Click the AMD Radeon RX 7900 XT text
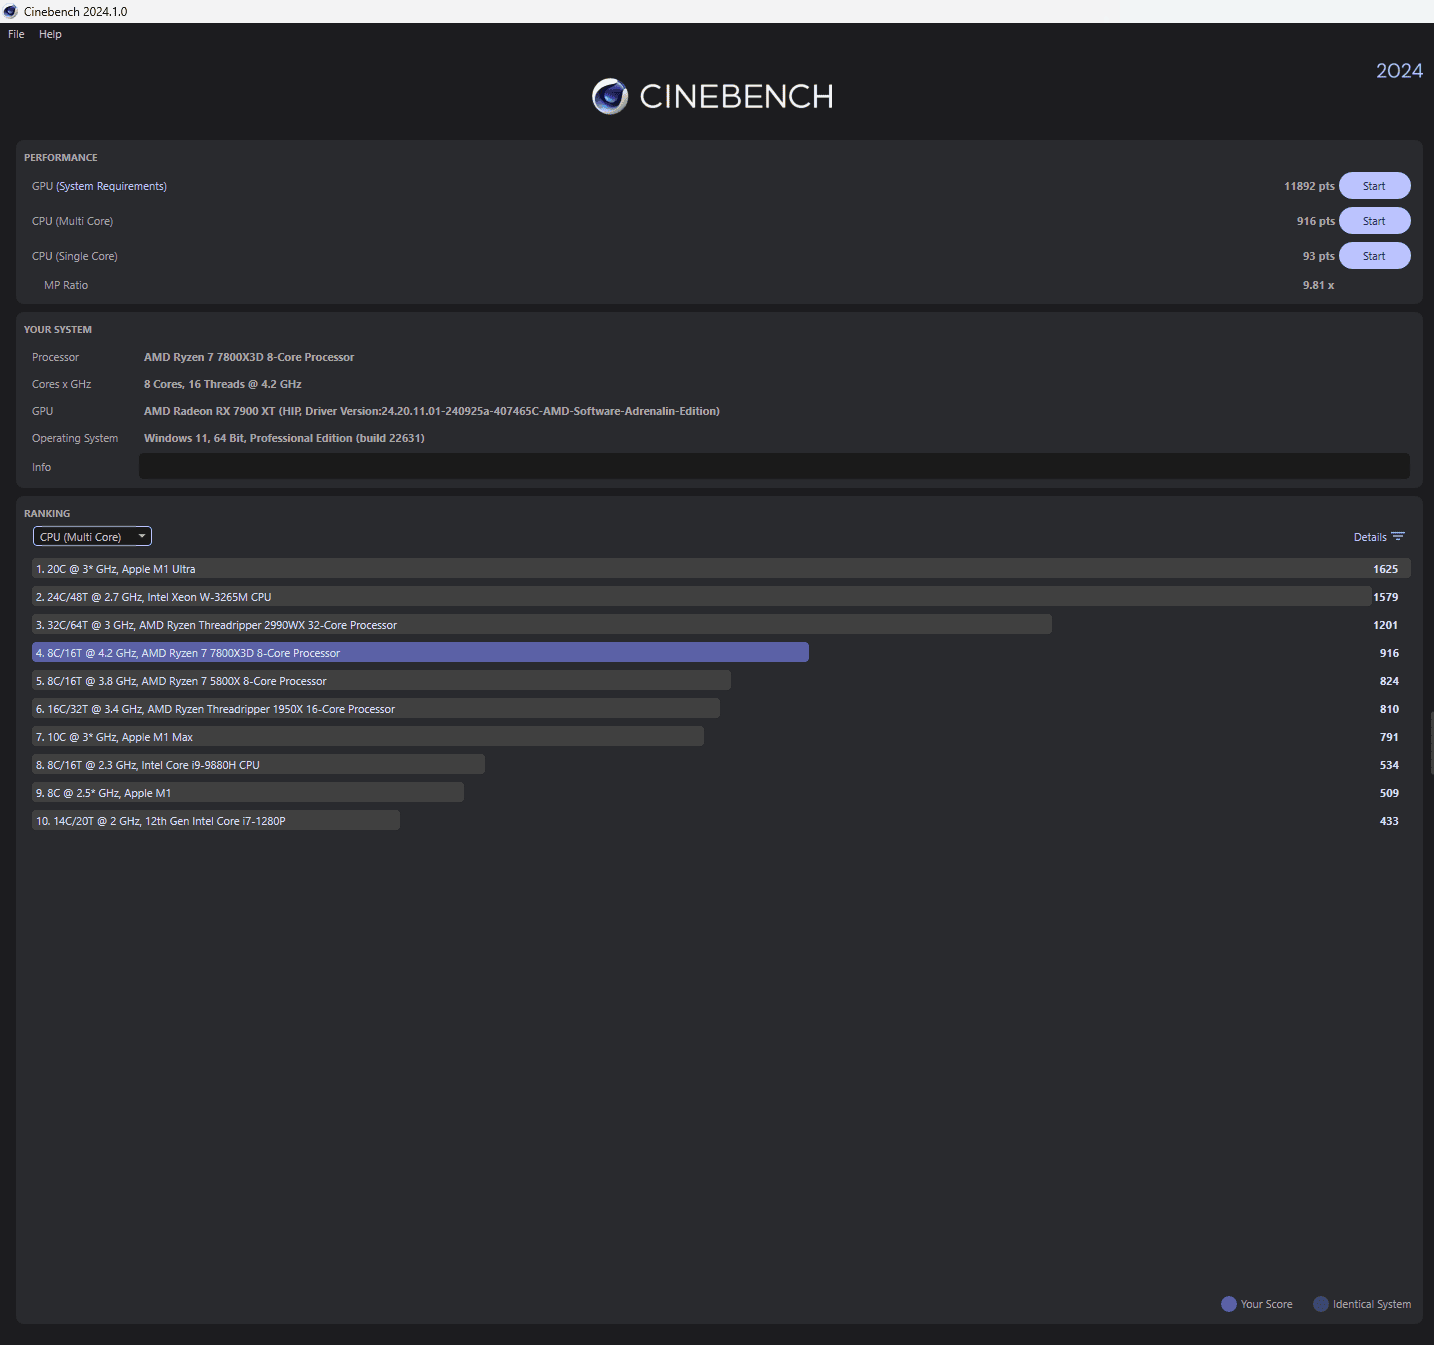 [432, 411]
